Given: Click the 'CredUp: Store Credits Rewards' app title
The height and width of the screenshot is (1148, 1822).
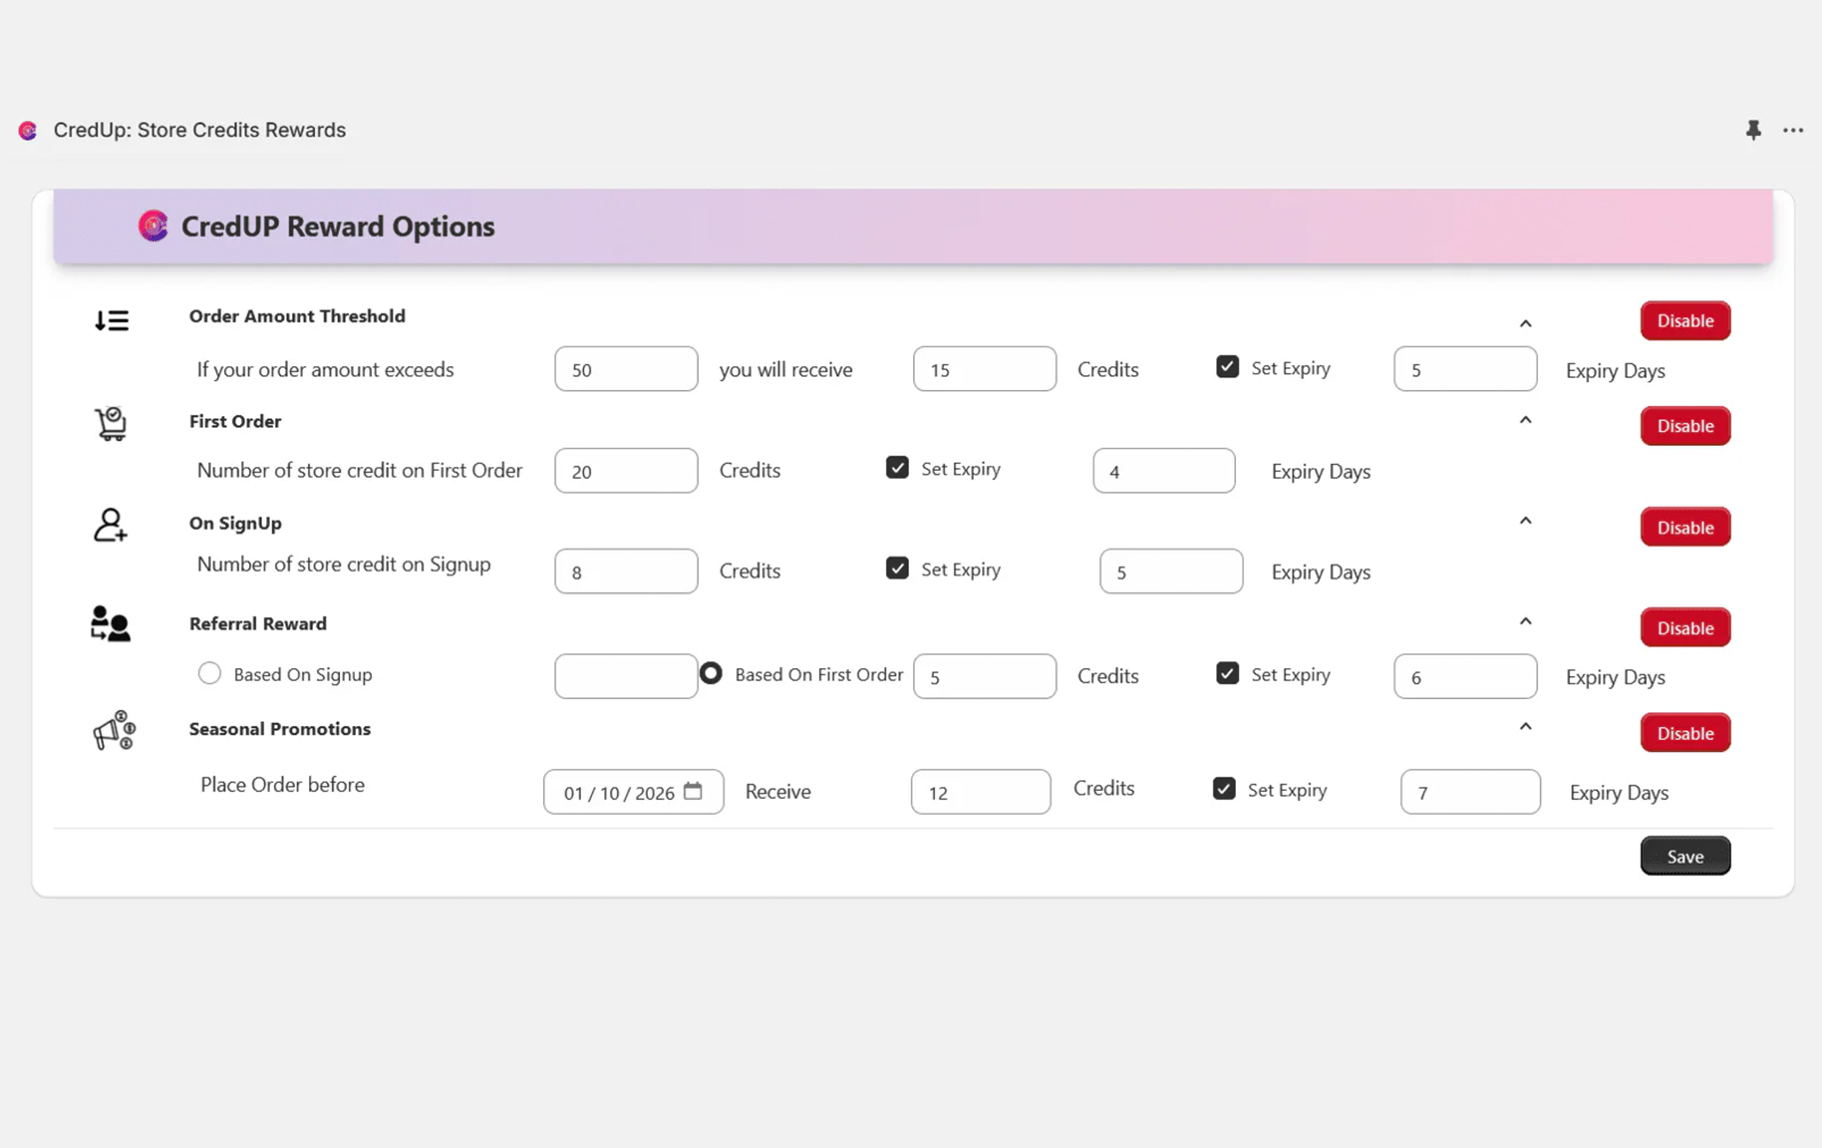Looking at the screenshot, I should 200,130.
